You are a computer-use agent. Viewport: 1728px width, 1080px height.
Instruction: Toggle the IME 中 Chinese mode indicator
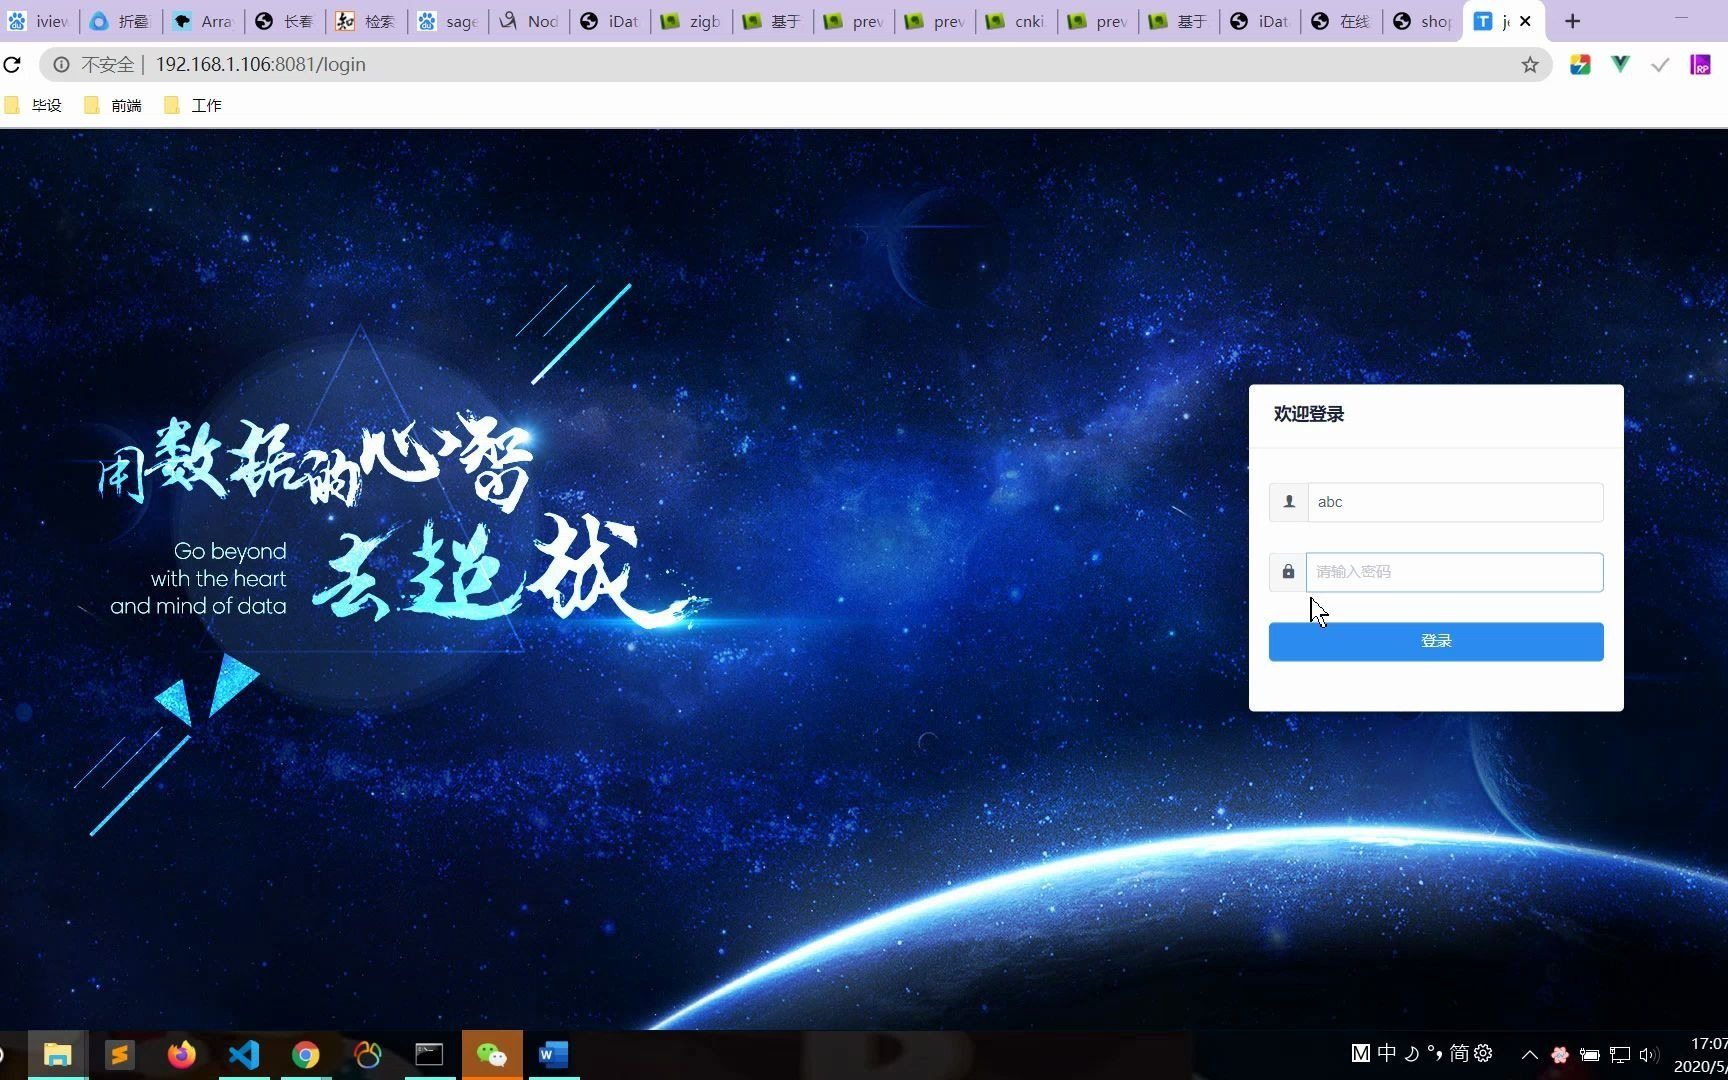[1386, 1053]
